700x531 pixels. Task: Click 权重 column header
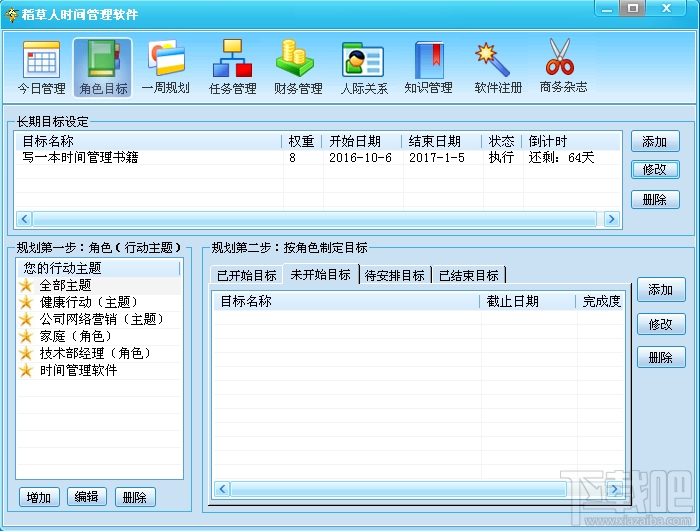(x=301, y=142)
